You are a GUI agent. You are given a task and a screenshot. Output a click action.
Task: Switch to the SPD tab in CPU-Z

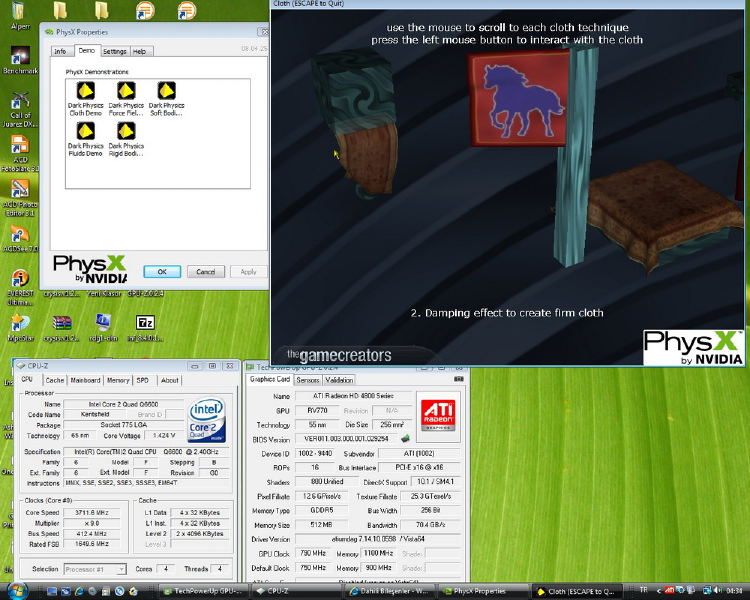tap(143, 380)
